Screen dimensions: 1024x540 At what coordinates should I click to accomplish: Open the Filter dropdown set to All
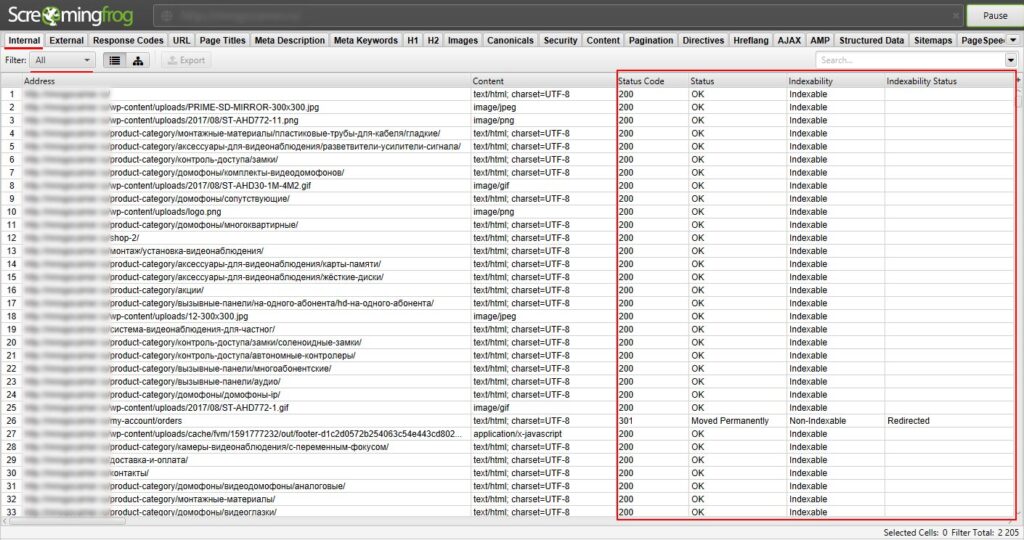click(x=62, y=60)
